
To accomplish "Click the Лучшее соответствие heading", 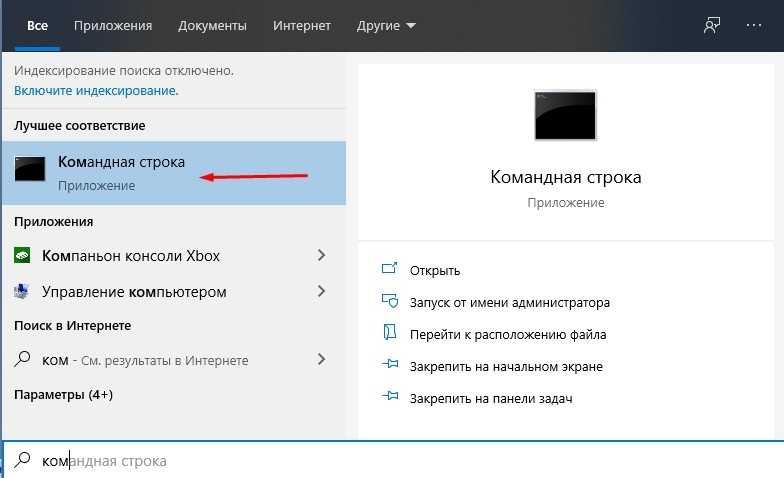I will (80, 126).
